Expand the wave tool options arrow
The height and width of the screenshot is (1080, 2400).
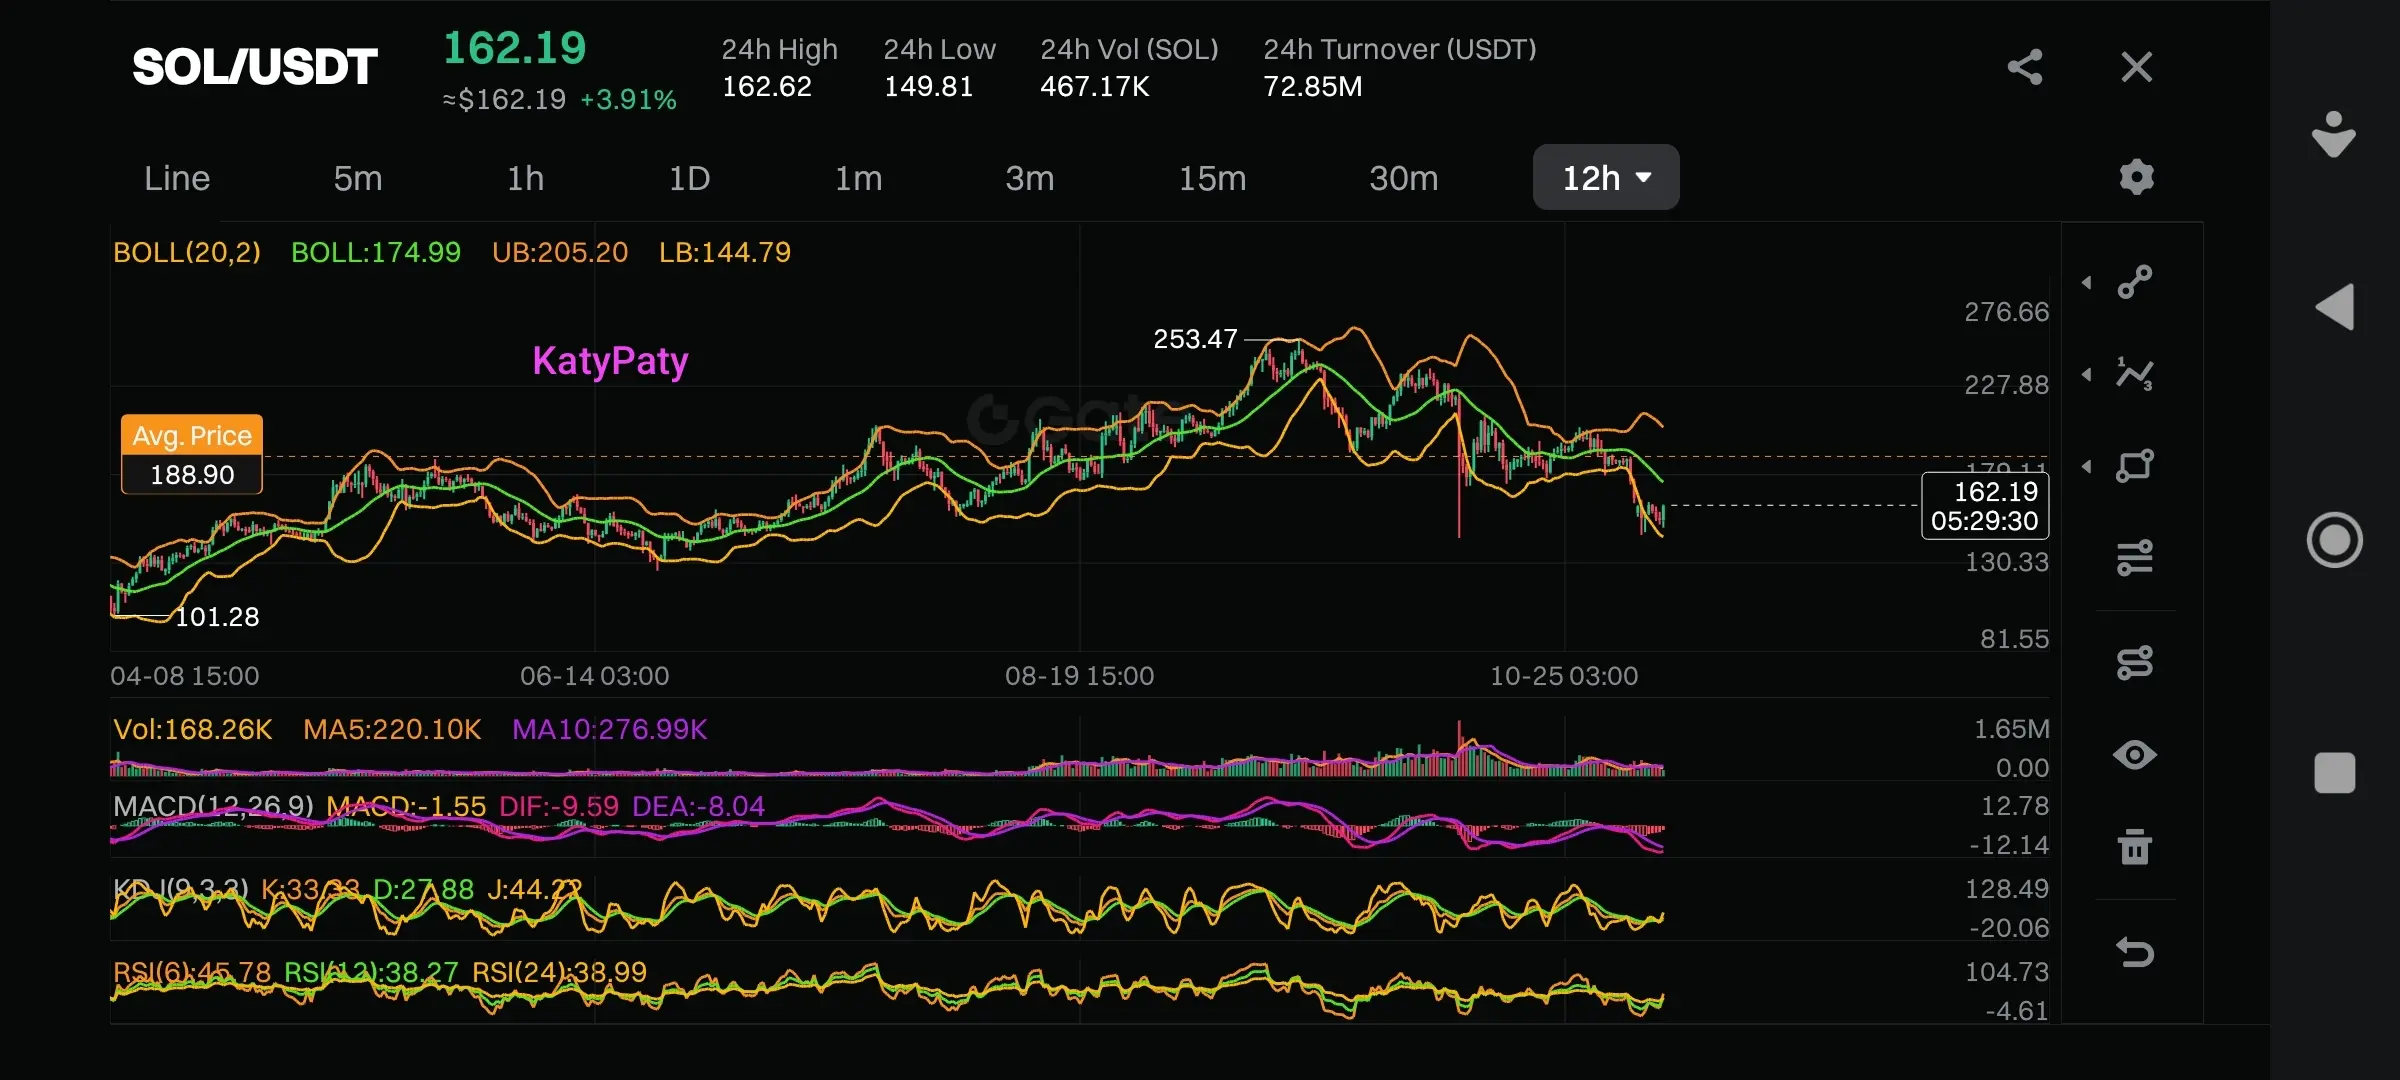point(2087,374)
